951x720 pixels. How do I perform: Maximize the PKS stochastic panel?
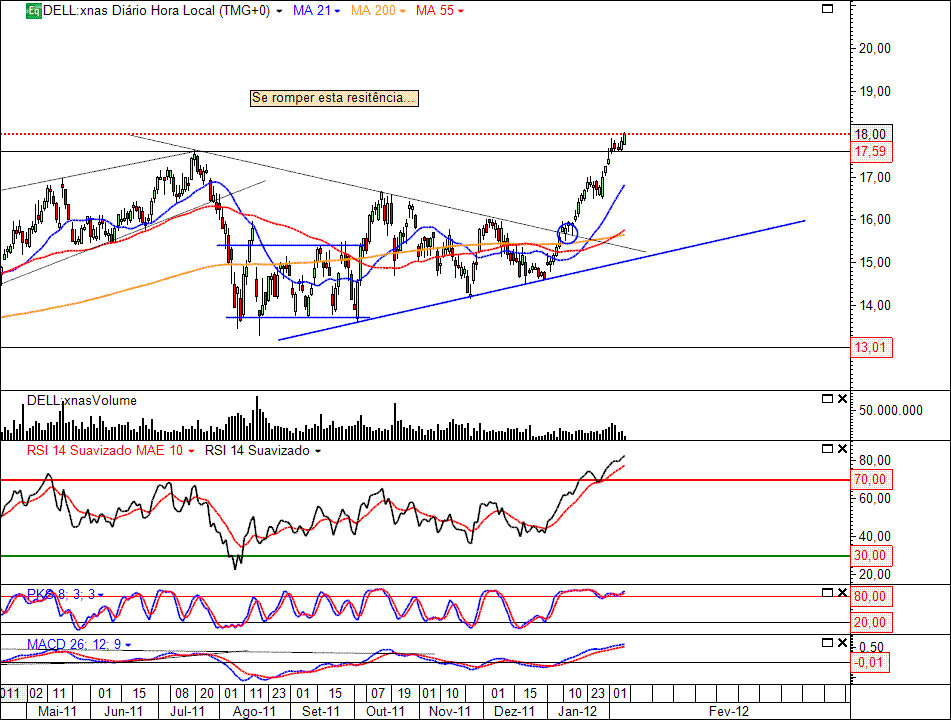[x=827, y=592]
